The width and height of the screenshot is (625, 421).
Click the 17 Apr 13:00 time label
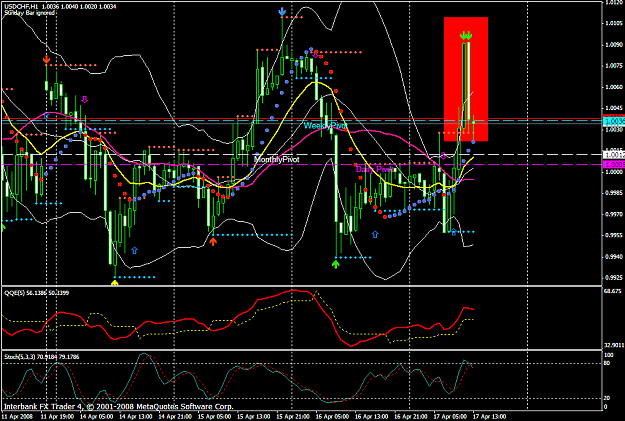pos(489,416)
